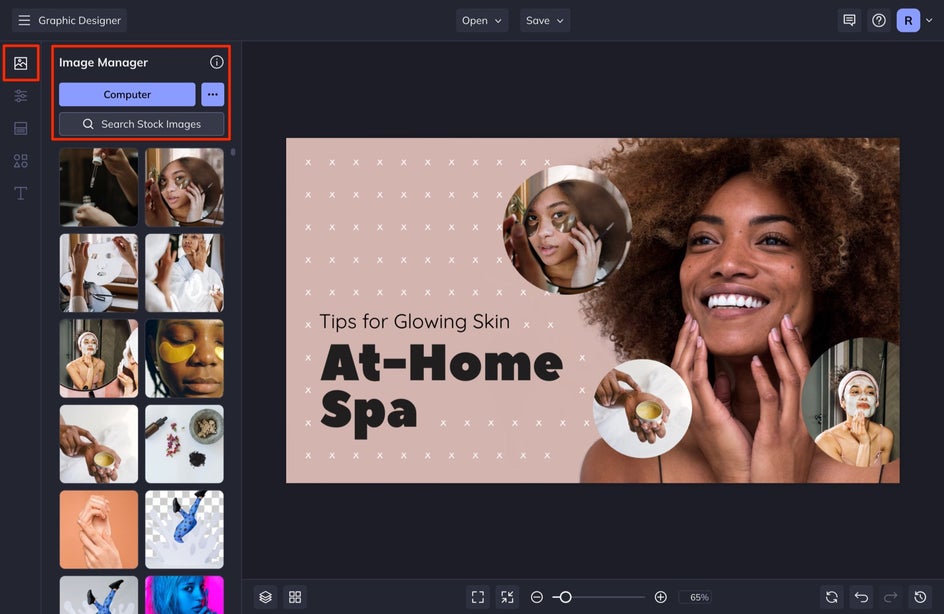Expand the account menu chevron
This screenshot has width=944, height=614.
(929, 20)
